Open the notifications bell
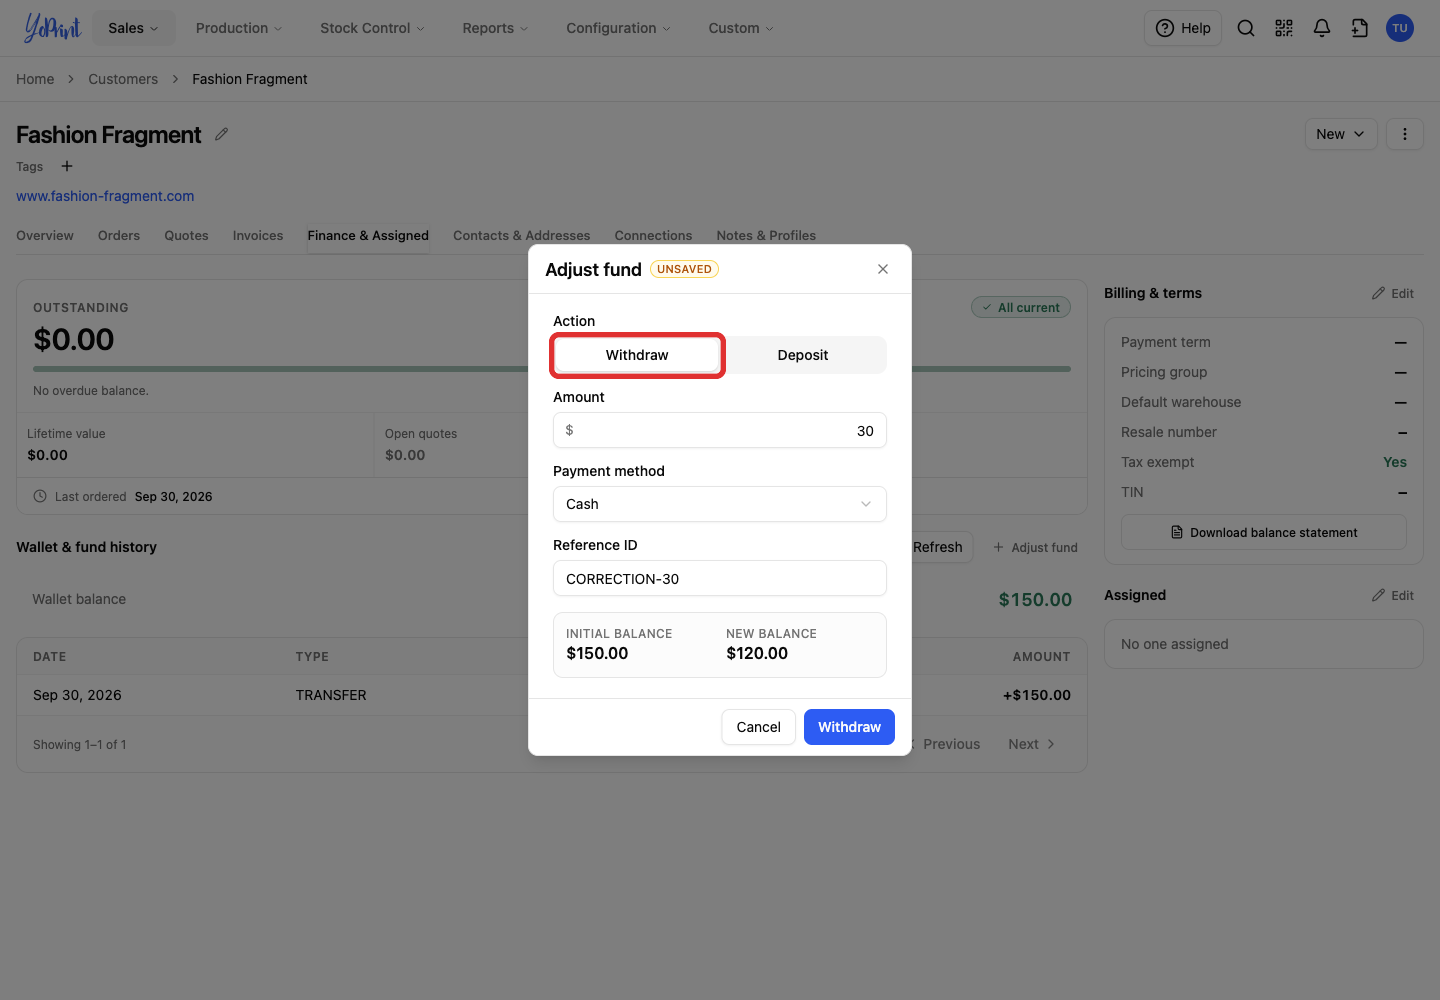 pos(1322,28)
